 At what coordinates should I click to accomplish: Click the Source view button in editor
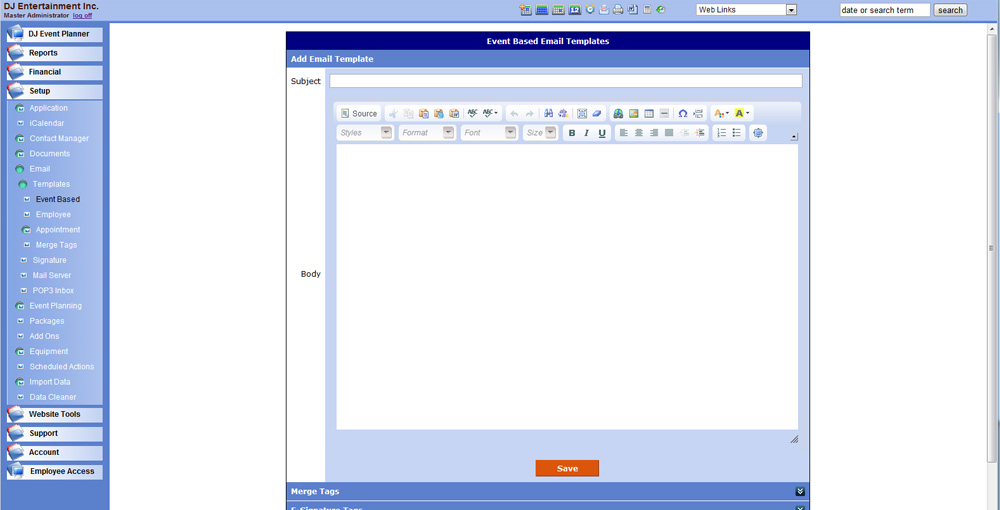359,114
